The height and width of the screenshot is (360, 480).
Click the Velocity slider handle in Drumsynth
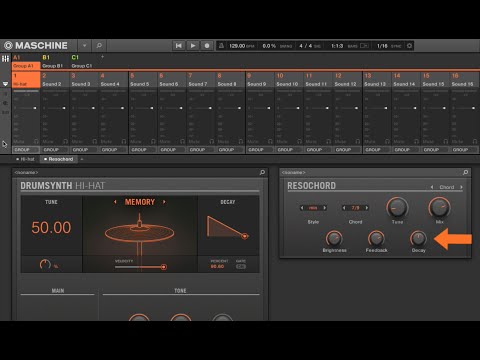click(164, 267)
